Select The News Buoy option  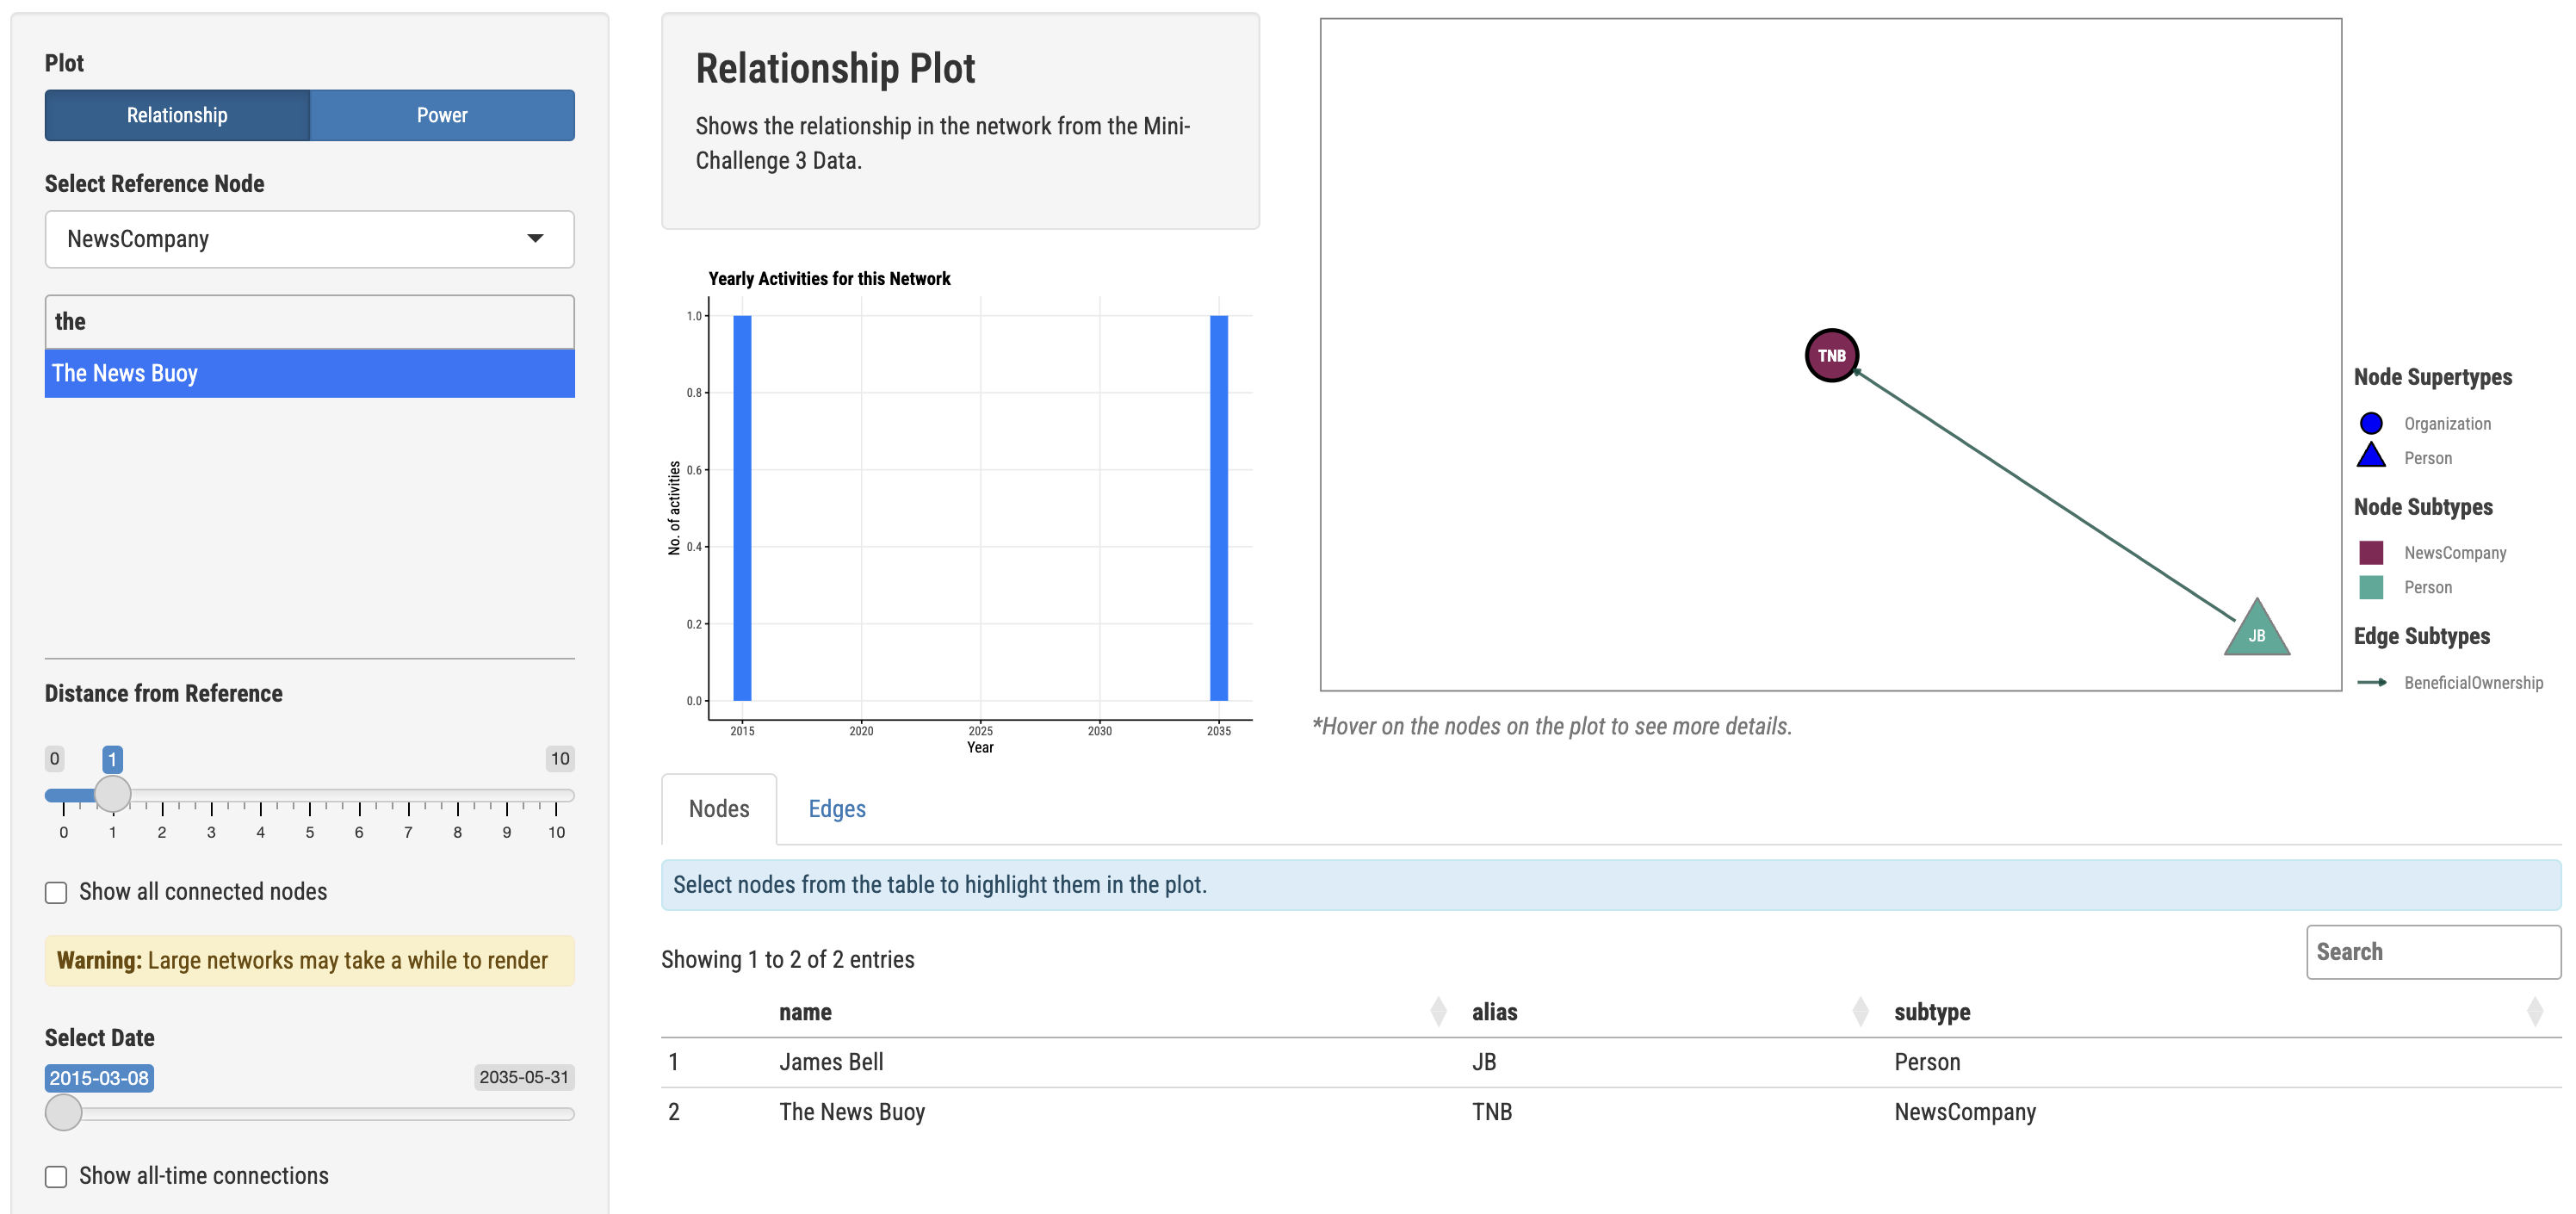click(309, 373)
